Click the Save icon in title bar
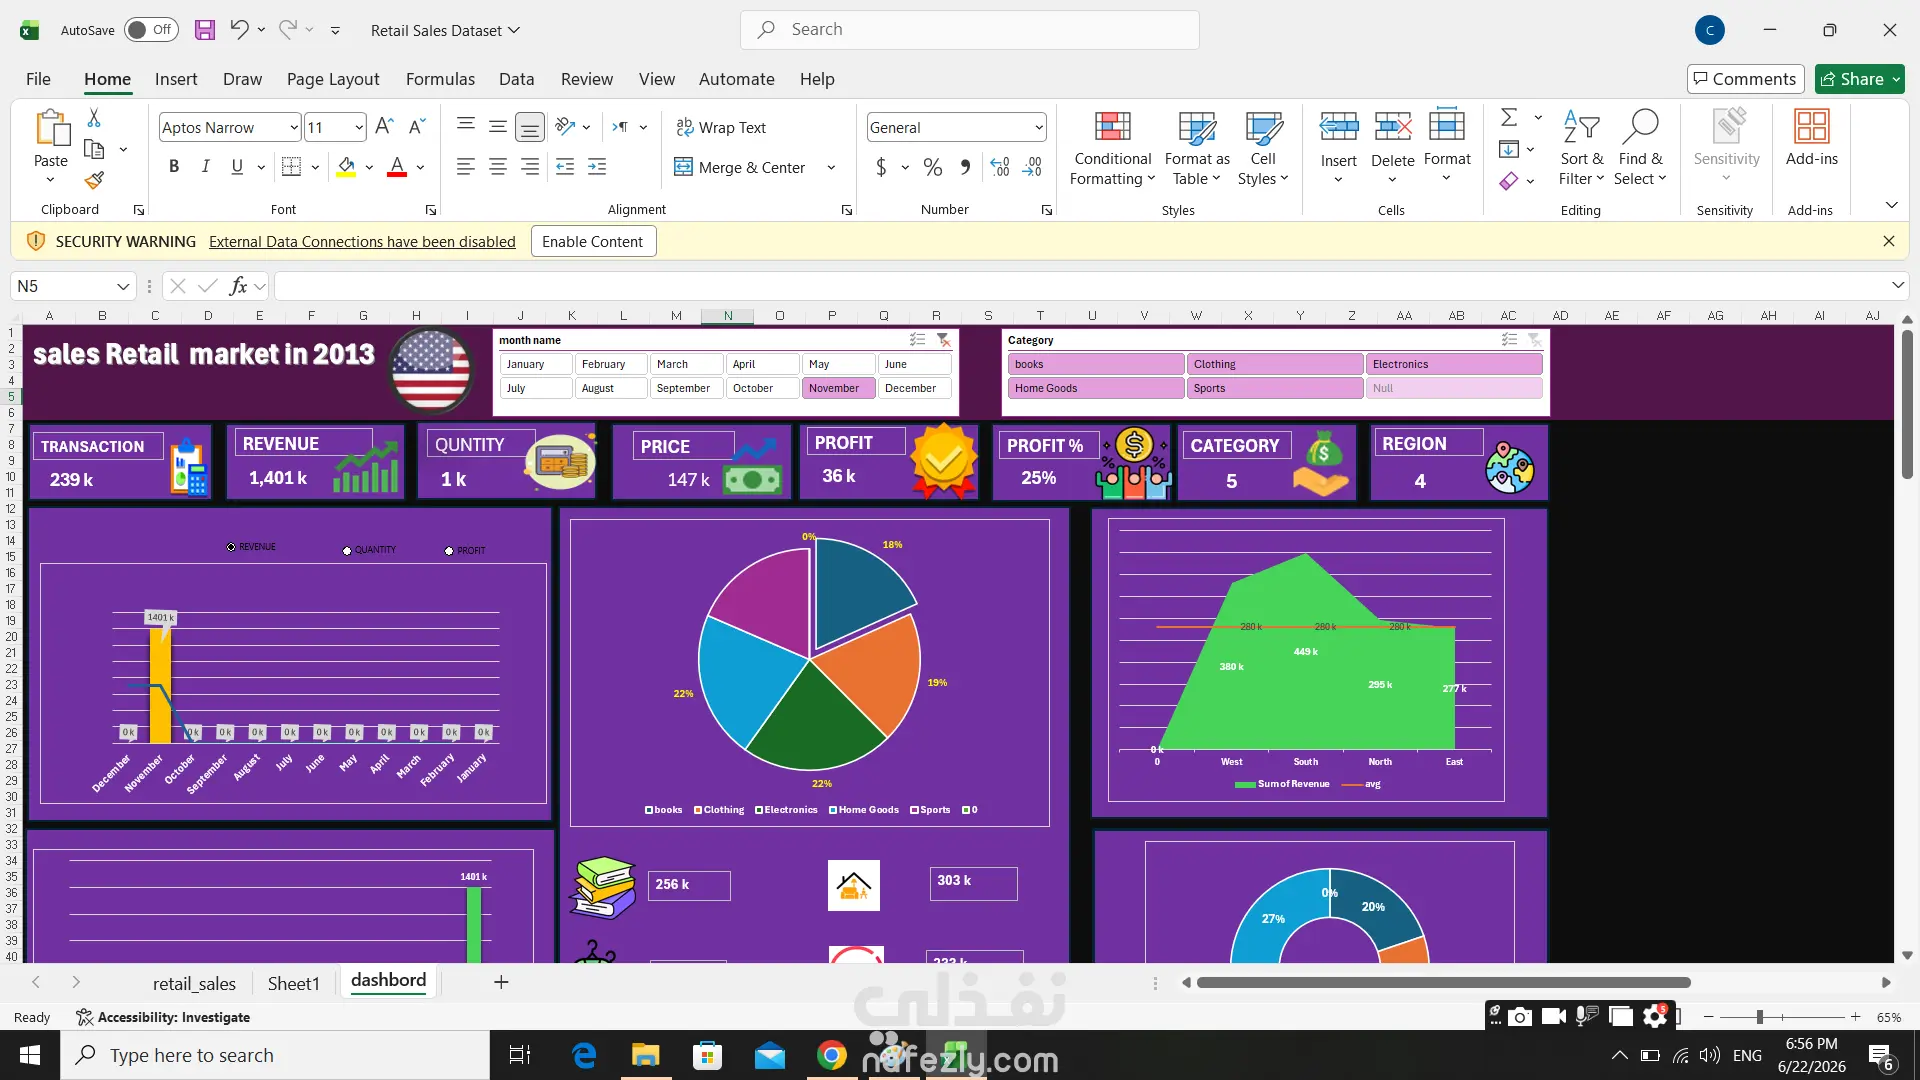1920x1080 pixels. (204, 30)
